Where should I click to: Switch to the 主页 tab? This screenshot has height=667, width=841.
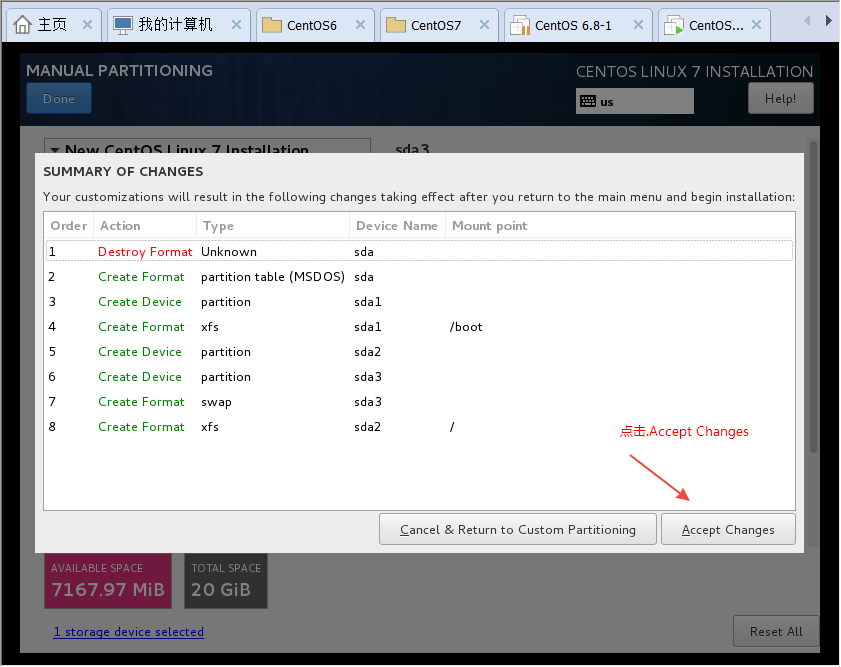coord(52,25)
